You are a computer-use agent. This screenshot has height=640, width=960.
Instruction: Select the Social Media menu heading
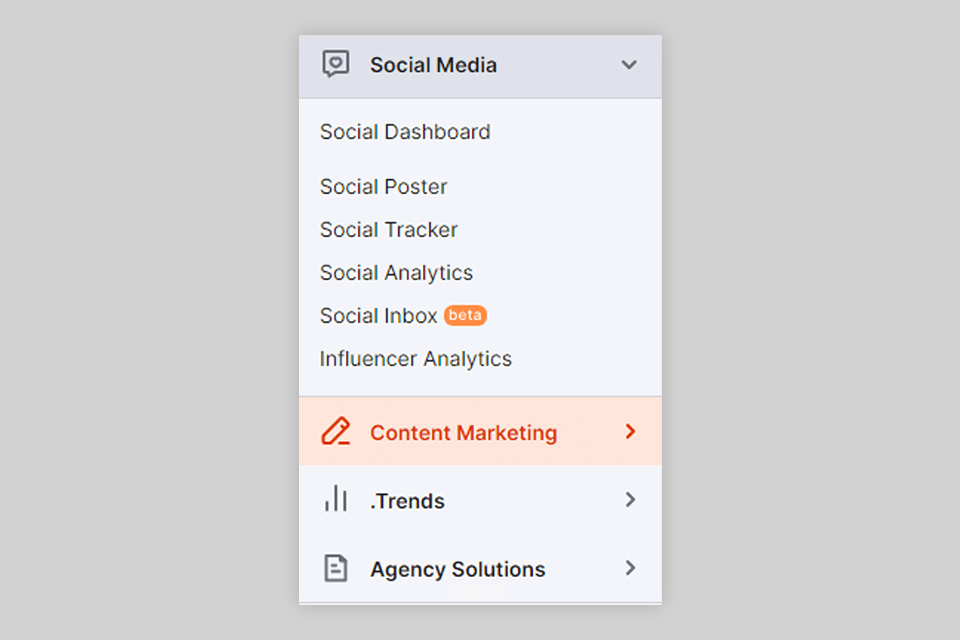[x=433, y=65]
